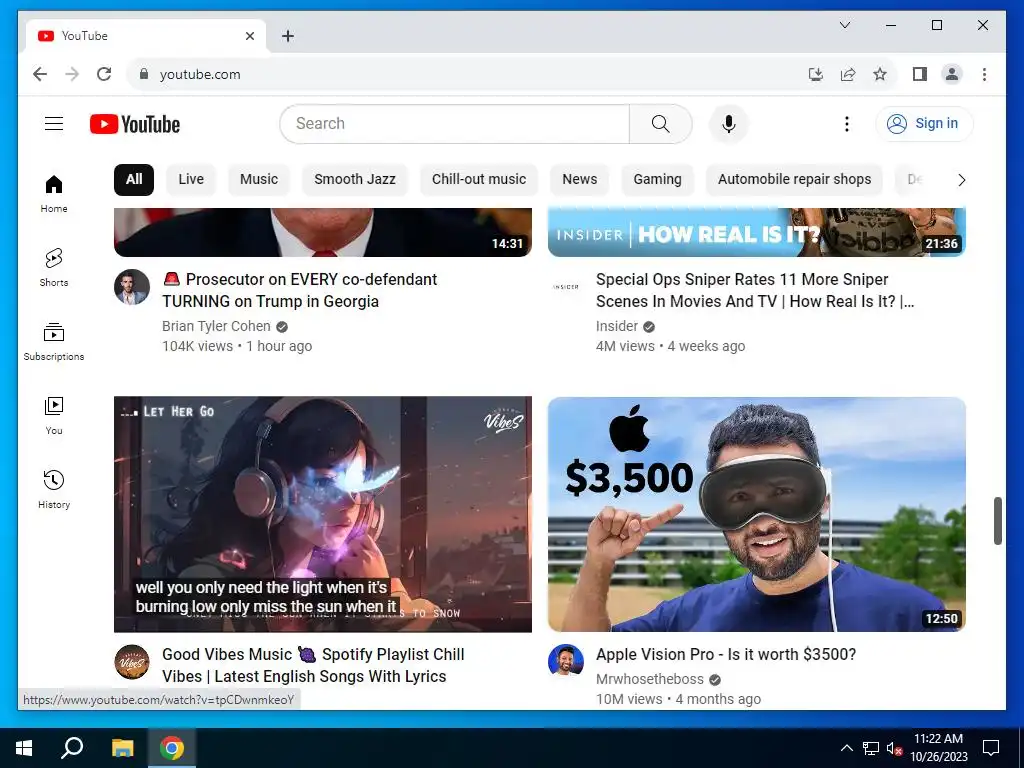Open the tab search dropdown chevron

(844, 25)
